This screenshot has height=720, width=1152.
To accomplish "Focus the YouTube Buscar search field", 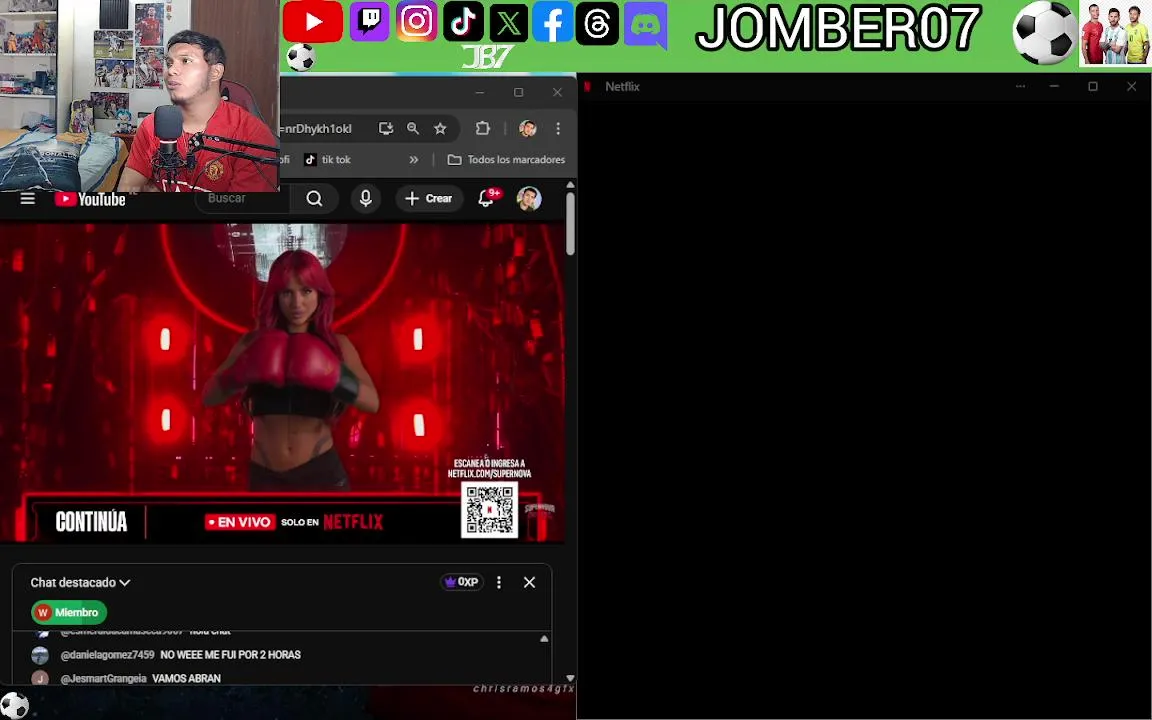I will pyautogui.click(x=242, y=198).
